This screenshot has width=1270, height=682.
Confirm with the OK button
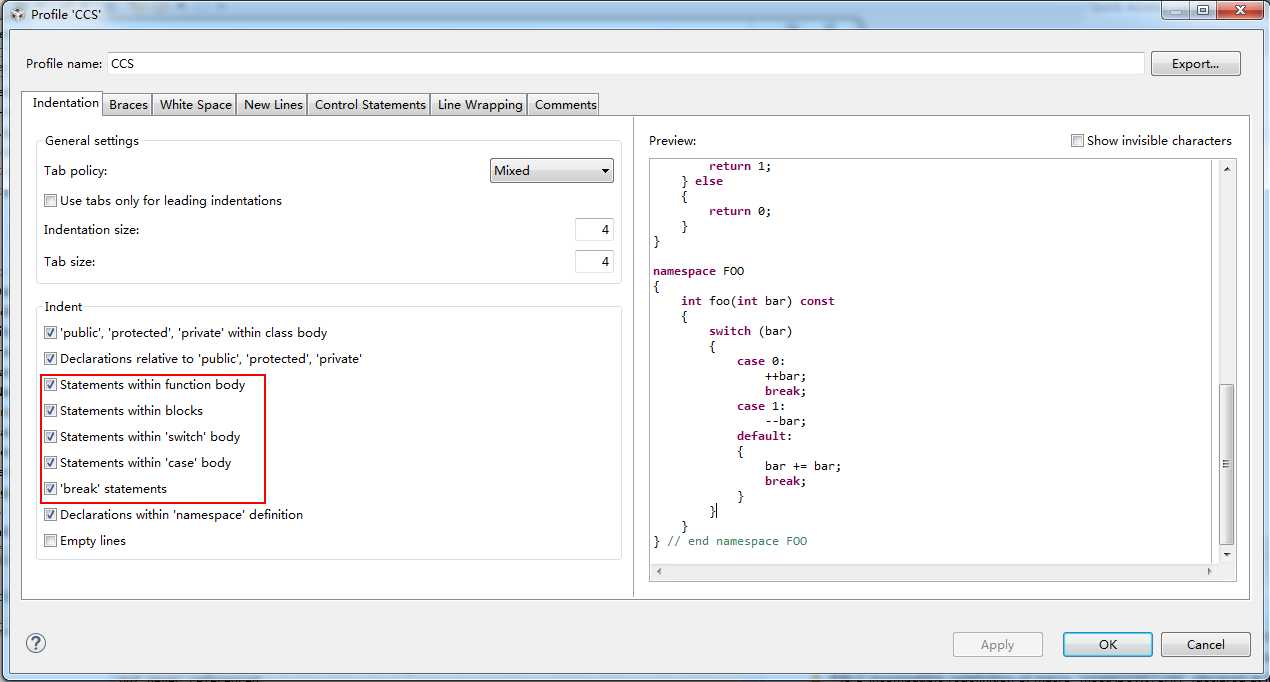[1108, 645]
